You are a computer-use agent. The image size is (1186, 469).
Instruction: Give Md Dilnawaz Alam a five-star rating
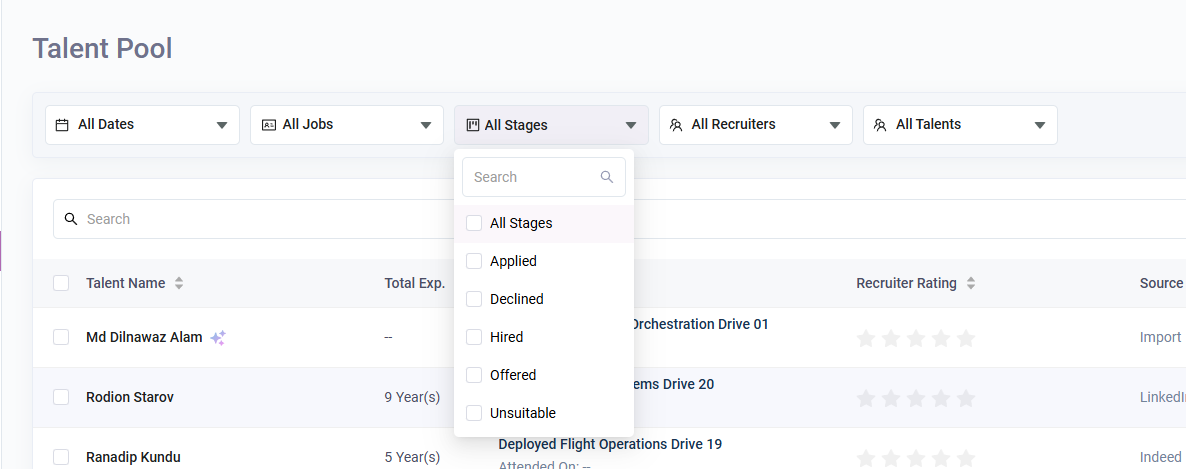click(966, 338)
